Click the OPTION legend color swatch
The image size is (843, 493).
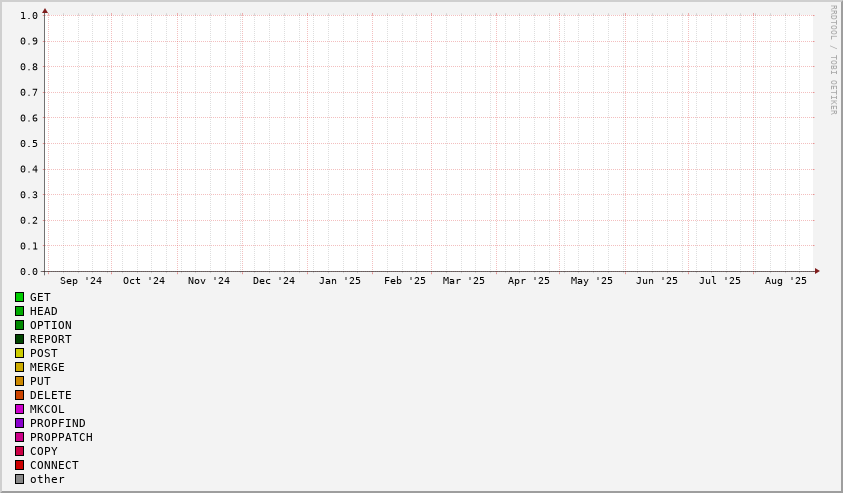(19, 325)
